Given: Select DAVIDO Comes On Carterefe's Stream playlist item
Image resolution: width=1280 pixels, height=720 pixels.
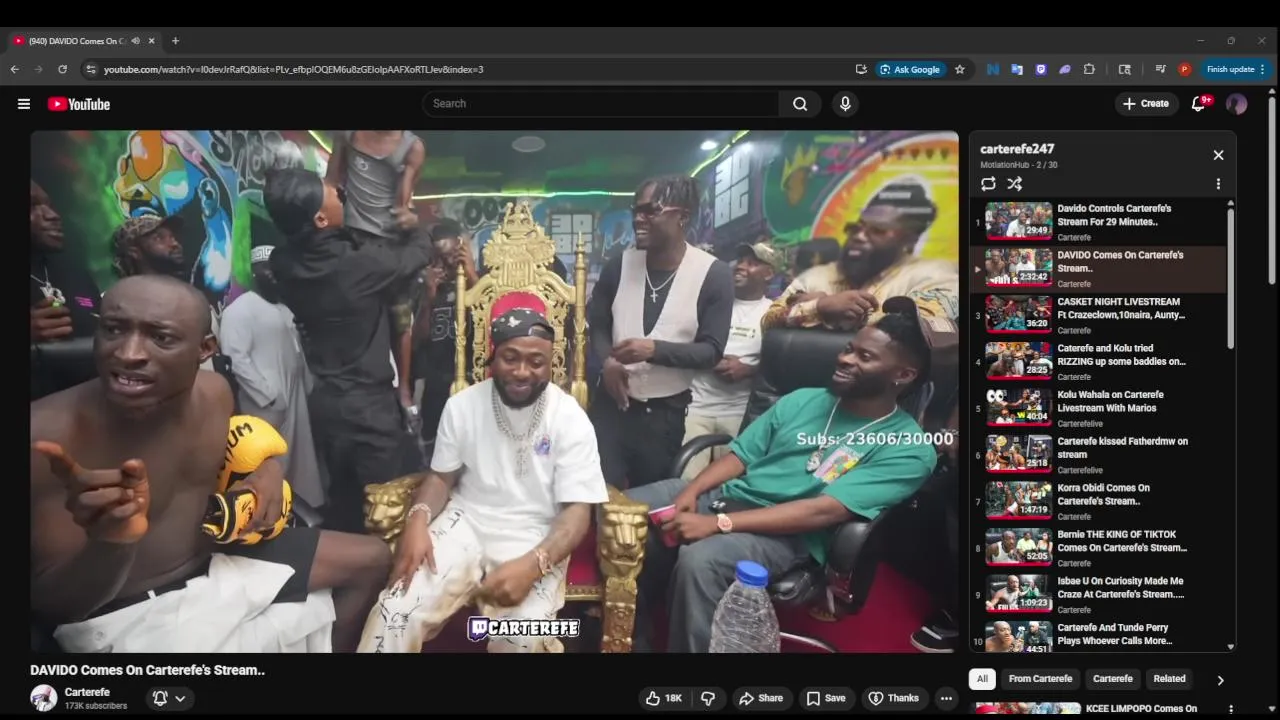Looking at the screenshot, I should click(1098, 269).
